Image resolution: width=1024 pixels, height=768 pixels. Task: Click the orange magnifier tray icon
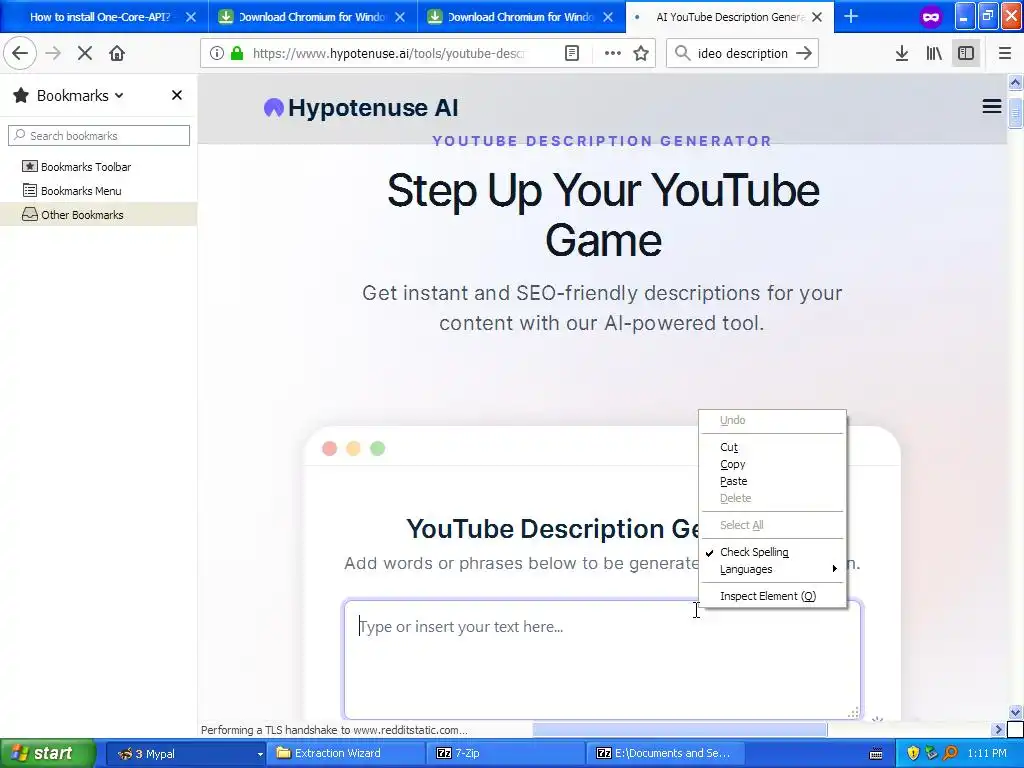(950, 754)
